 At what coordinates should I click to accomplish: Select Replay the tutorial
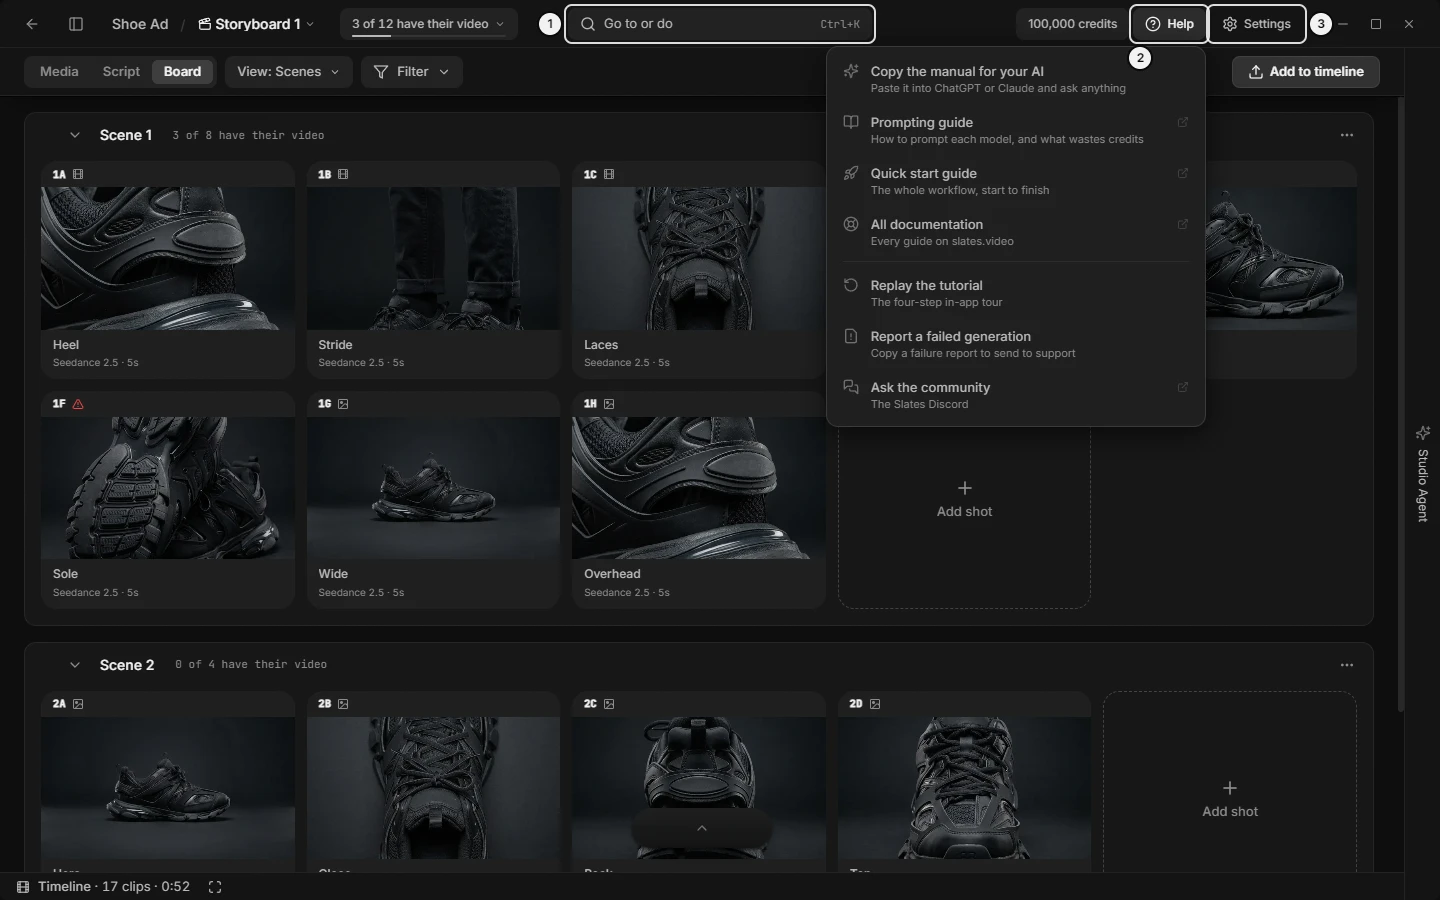click(x=1016, y=293)
